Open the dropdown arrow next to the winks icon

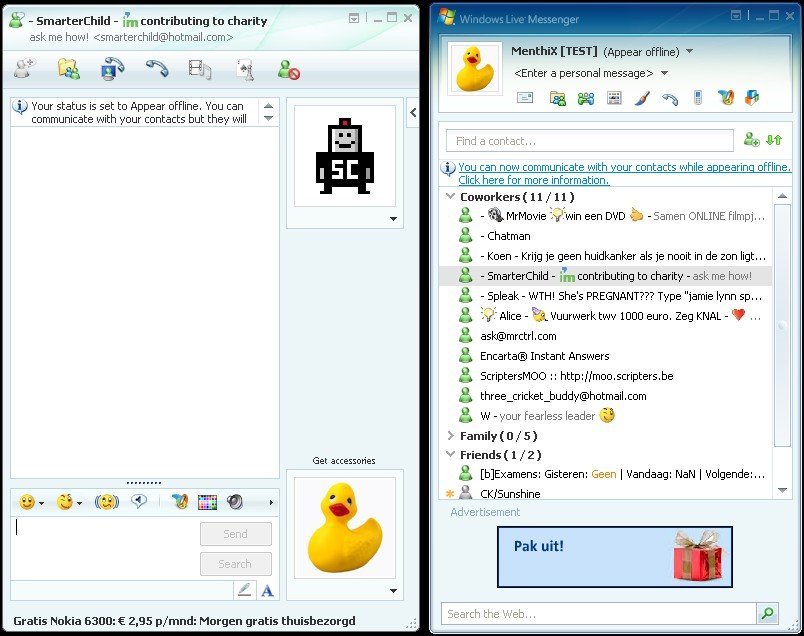pyautogui.click(x=79, y=503)
